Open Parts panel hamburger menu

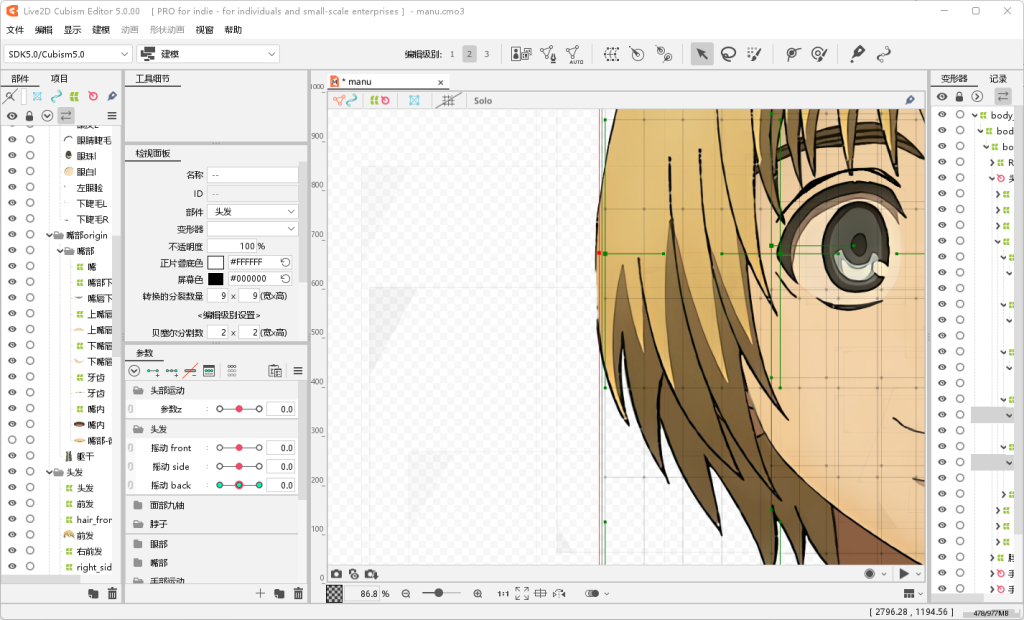(112, 116)
